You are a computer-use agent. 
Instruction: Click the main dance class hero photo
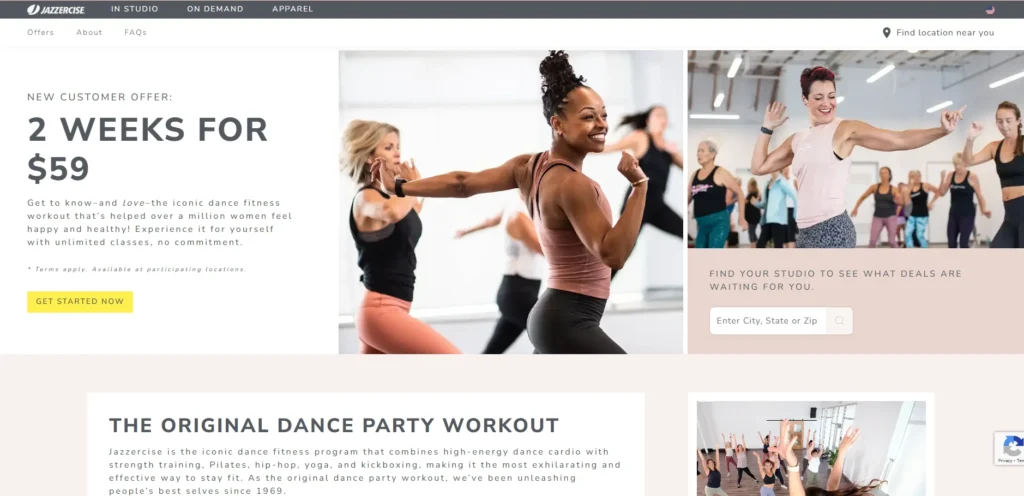pos(511,202)
